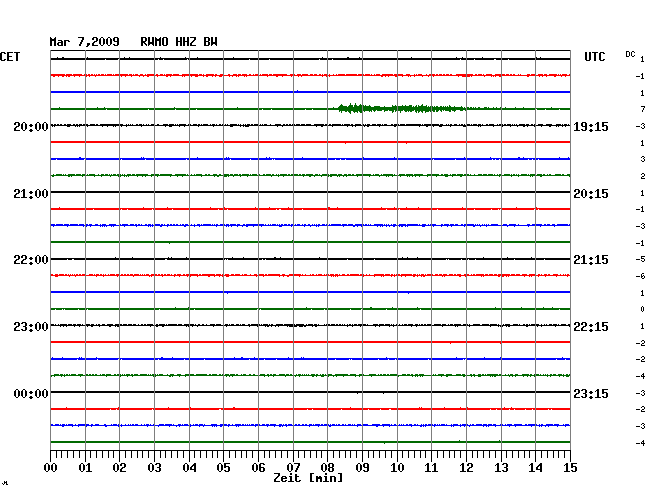
Task: Click minute tick label "13" on time axis
Action: tap(501, 468)
